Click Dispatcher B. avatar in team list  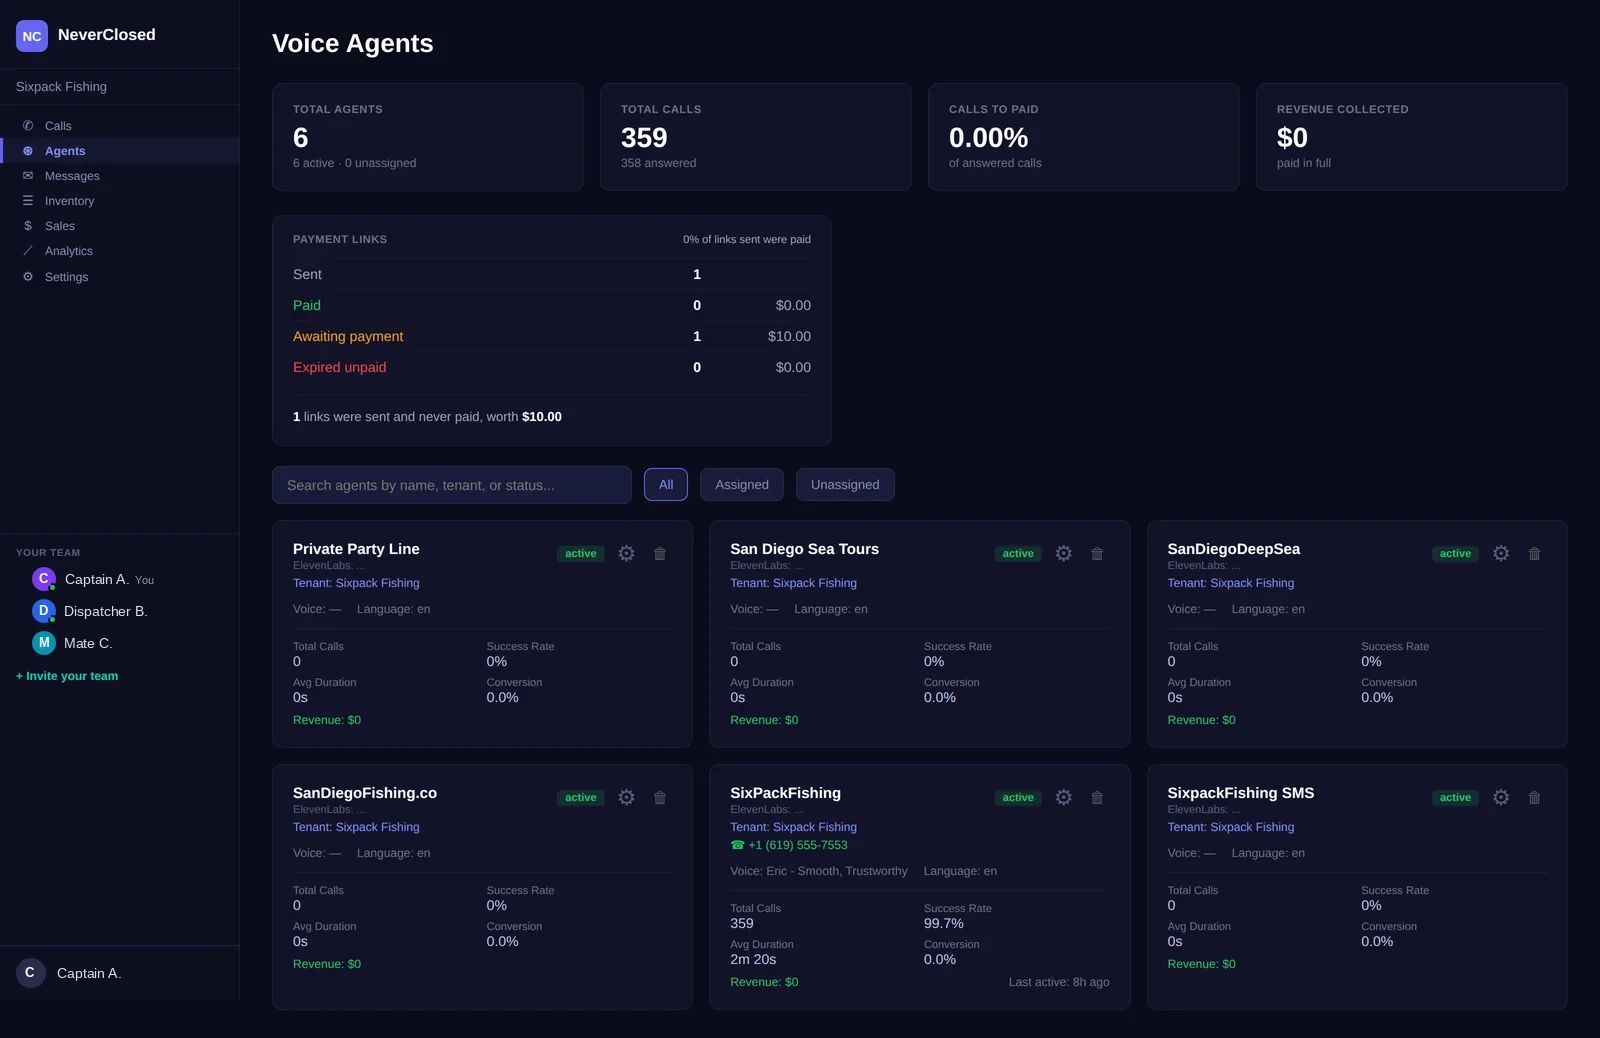click(x=43, y=610)
